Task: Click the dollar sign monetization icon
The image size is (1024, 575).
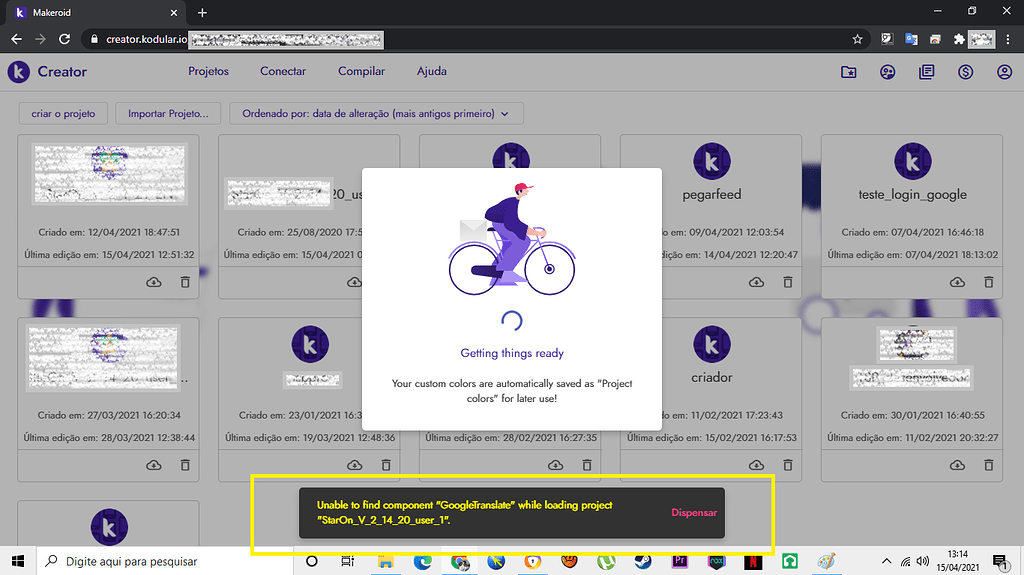Action: pos(965,72)
